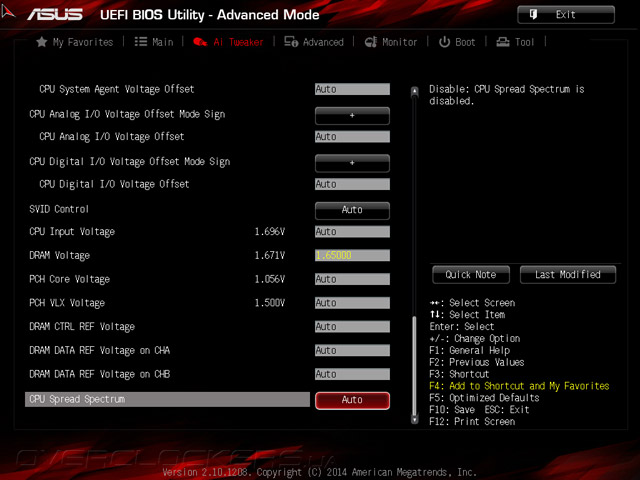The width and height of the screenshot is (640, 480).
Task: Select CPU System Agent Voltage Offset label
Action: (x=117, y=89)
